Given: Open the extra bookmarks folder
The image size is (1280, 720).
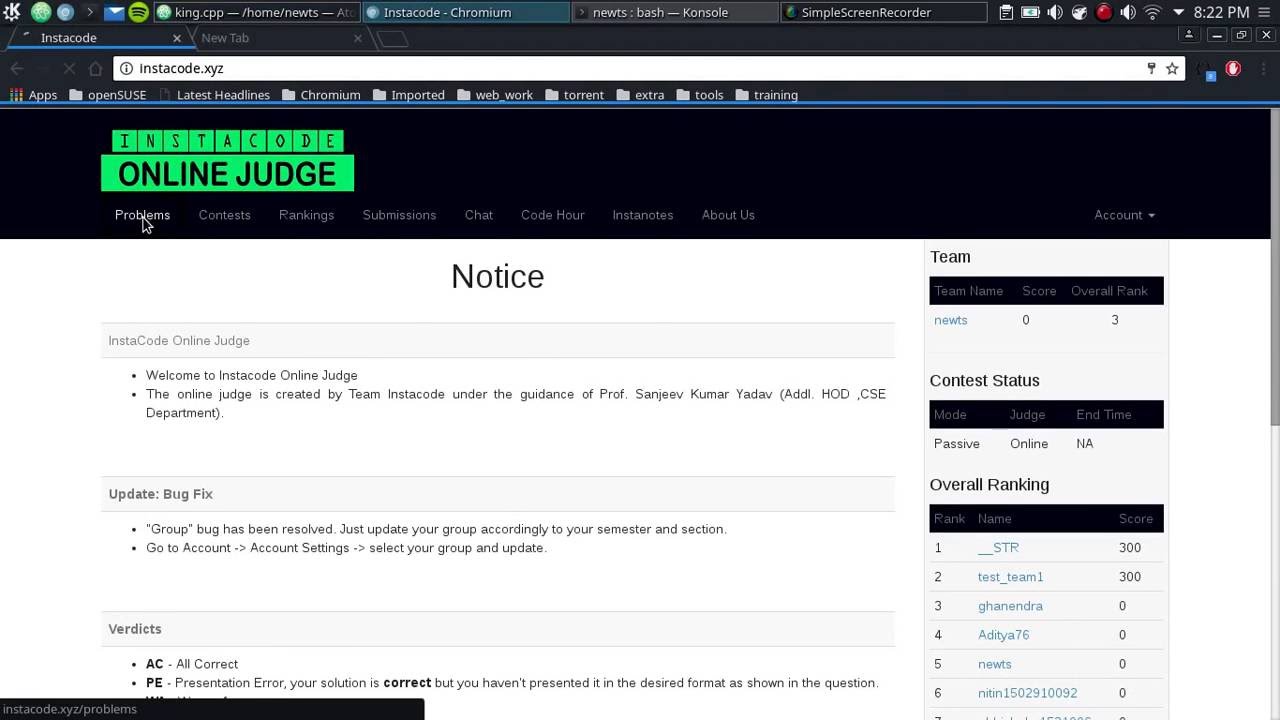Looking at the screenshot, I should [640, 95].
